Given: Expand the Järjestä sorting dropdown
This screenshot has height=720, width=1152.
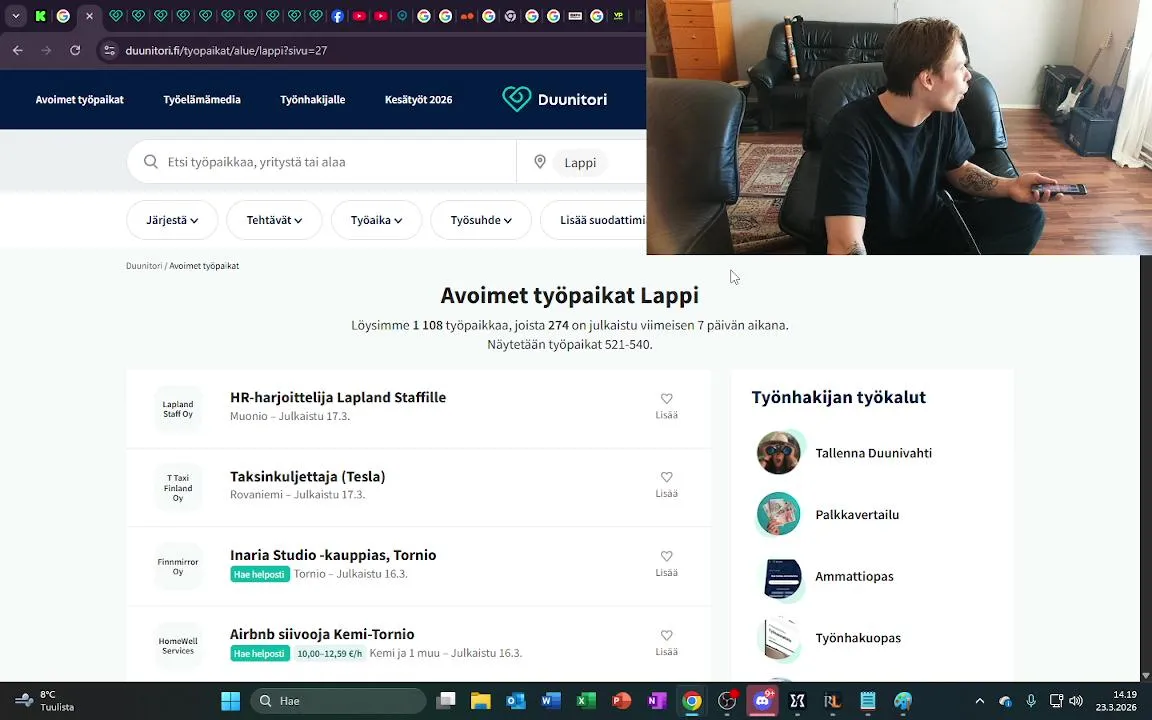Looking at the screenshot, I should pyautogui.click(x=172, y=220).
